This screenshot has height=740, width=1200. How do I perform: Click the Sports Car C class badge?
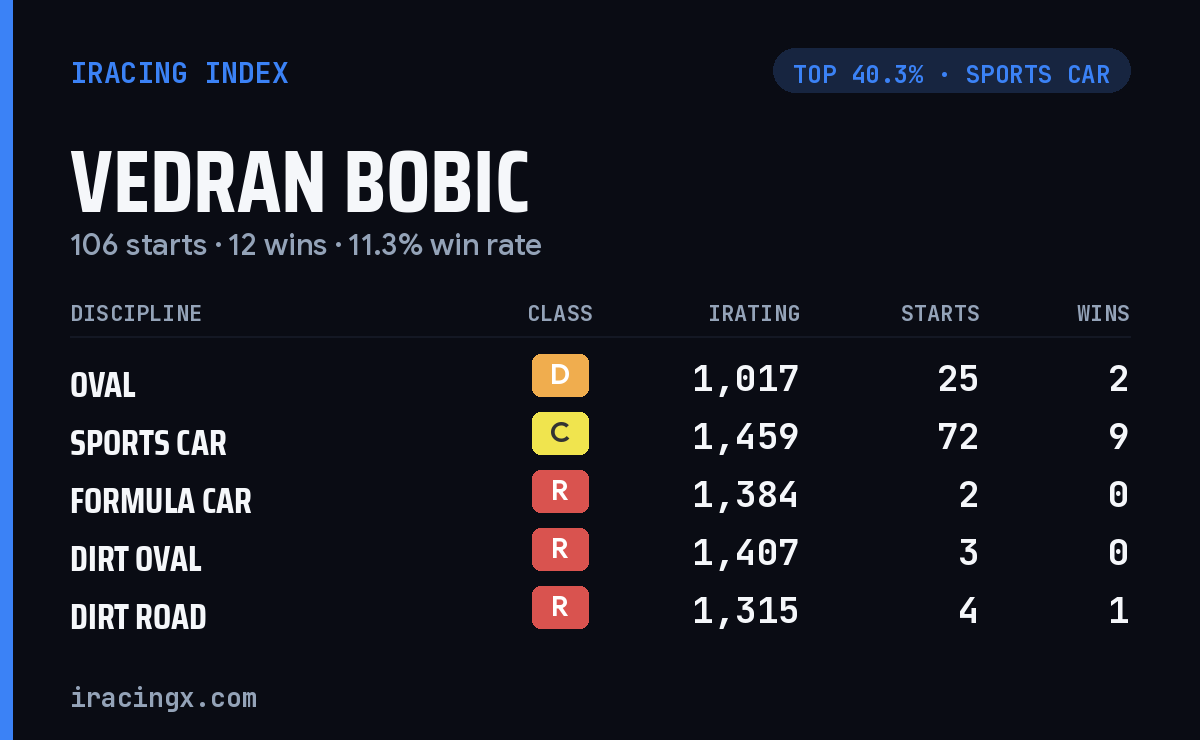coord(560,434)
